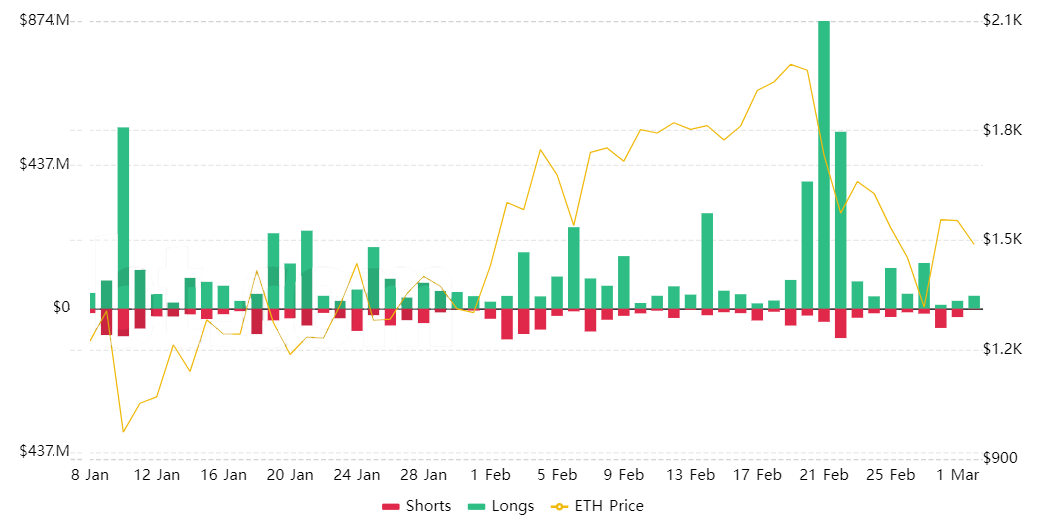Click the green Longs legend swatch
The image size is (1043, 526).
coord(477,506)
